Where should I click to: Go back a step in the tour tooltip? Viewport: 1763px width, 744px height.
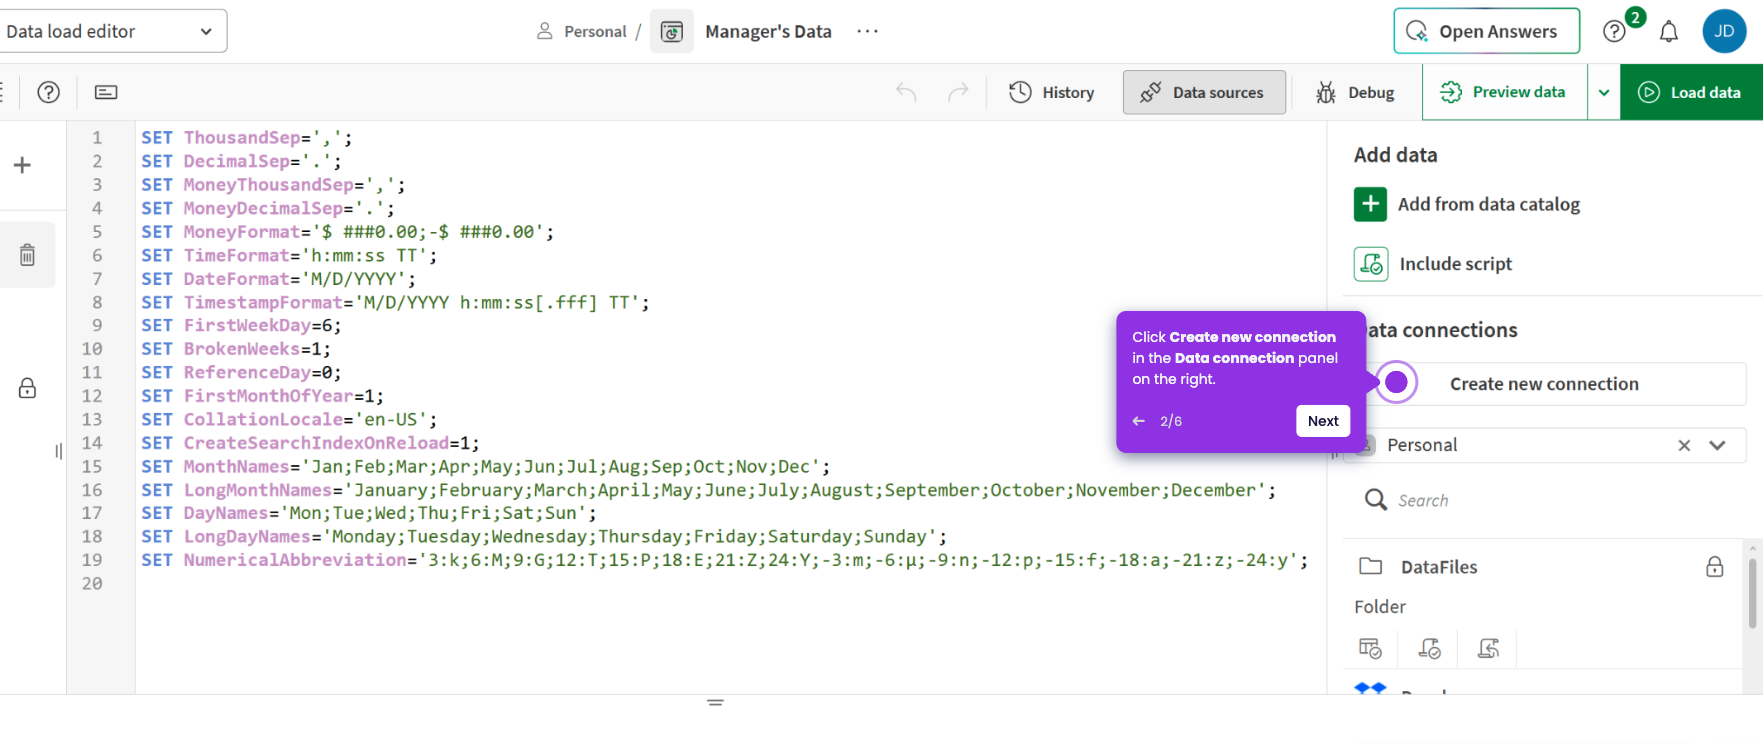pos(1138,421)
